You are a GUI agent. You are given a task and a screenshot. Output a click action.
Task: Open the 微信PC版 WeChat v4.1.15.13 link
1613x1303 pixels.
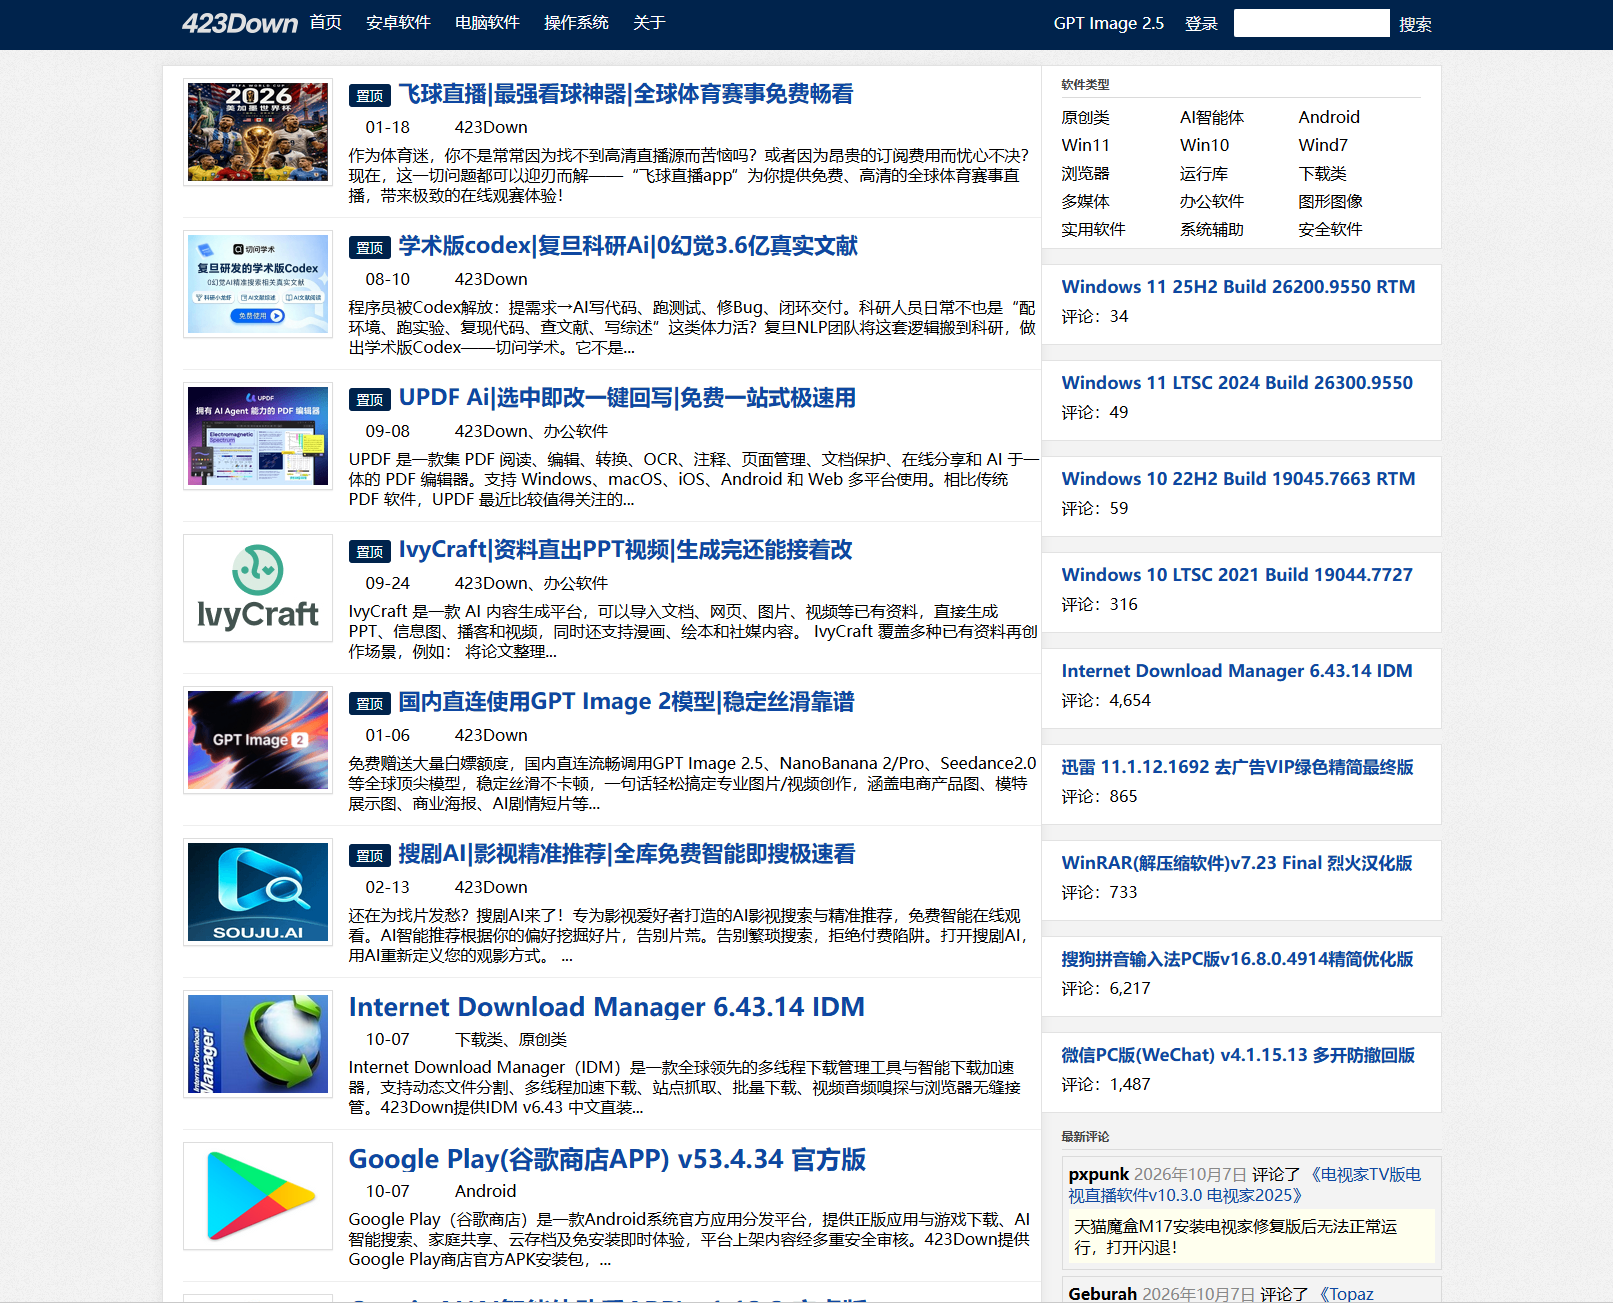[1238, 1055]
